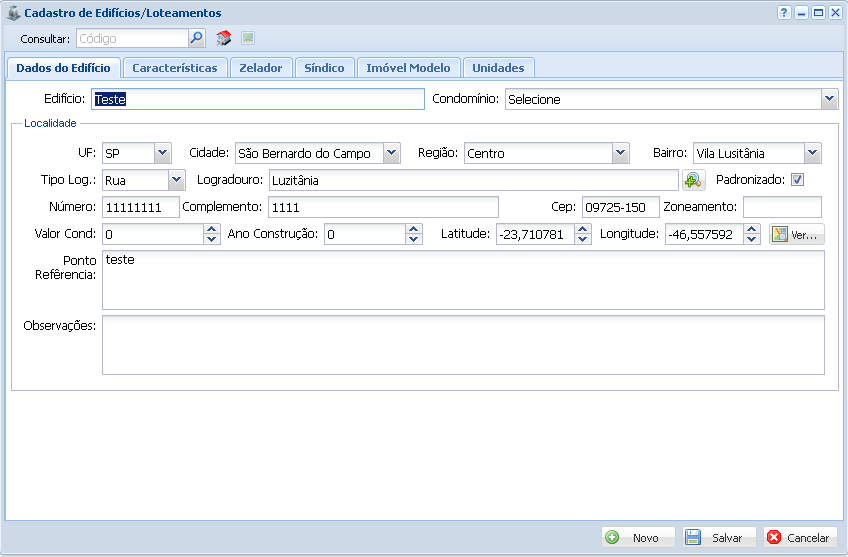Open the Imóvel Modelo tab
This screenshot has height=557, width=848.
point(408,68)
